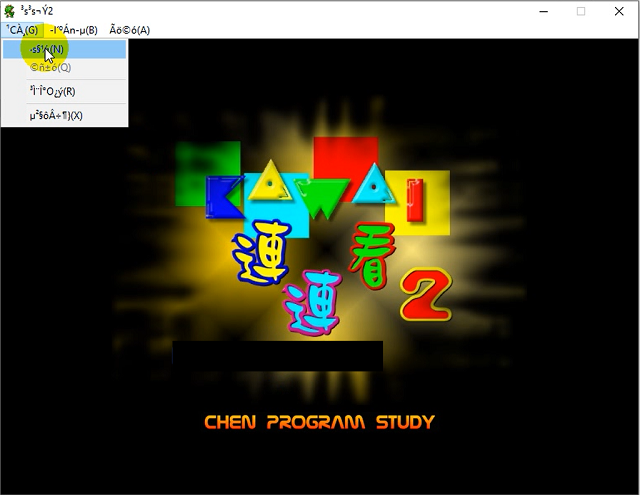Click the KAWAI logo graphic

point(313,188)
